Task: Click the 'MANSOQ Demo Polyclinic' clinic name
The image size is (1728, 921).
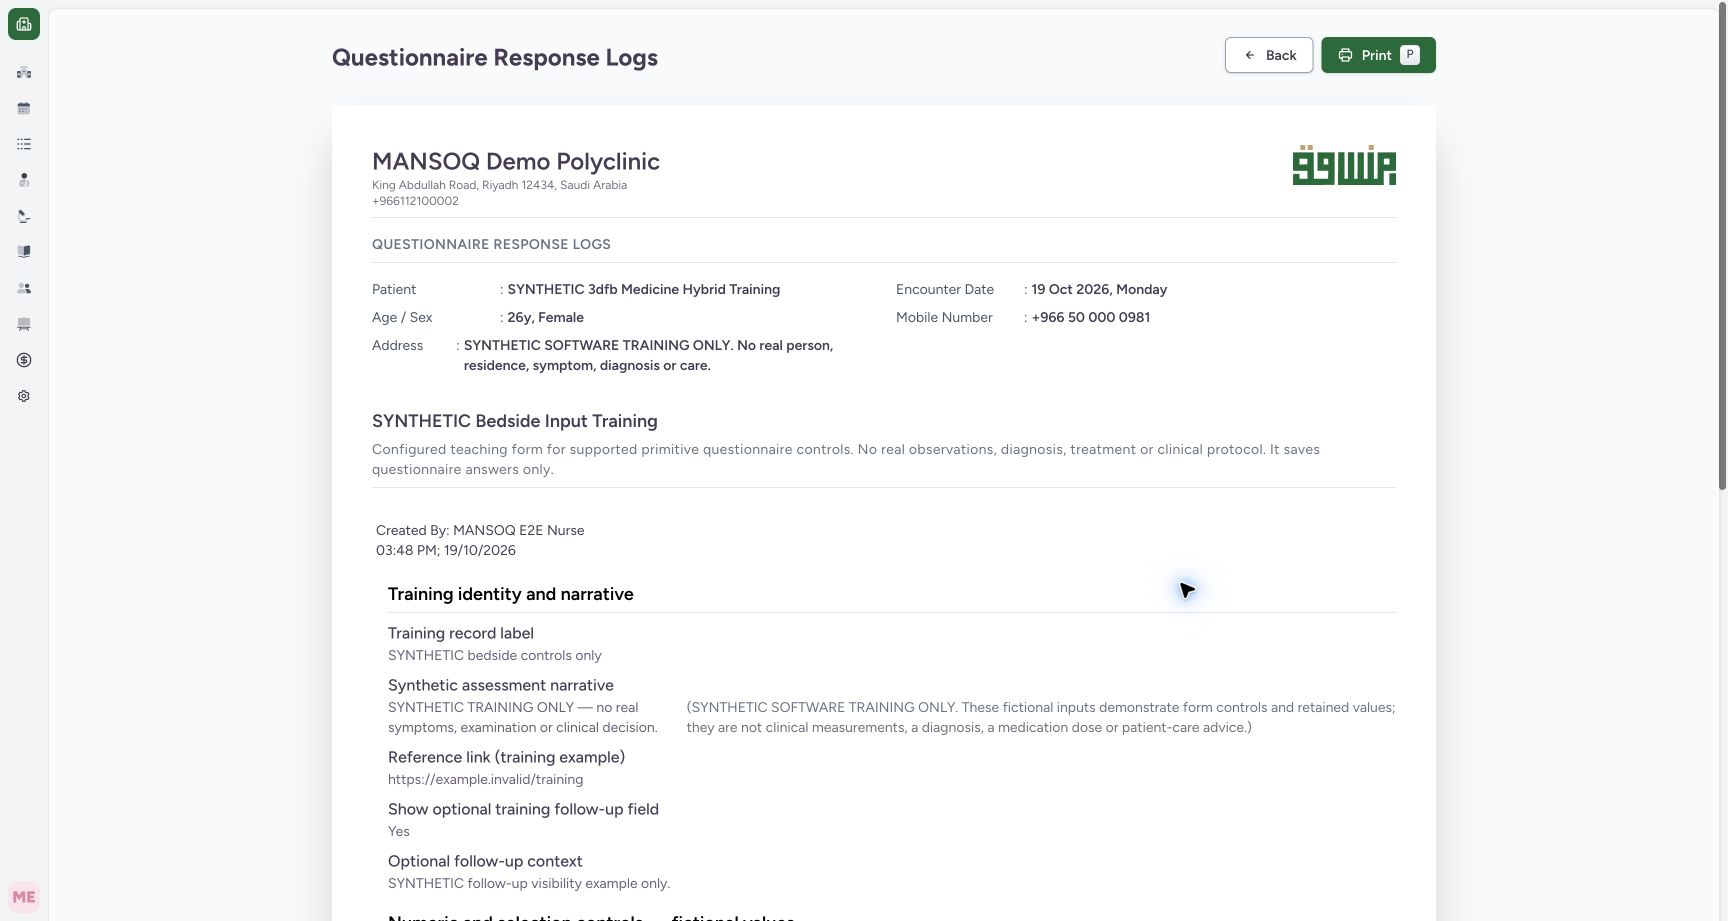Action: click(516, 161)
